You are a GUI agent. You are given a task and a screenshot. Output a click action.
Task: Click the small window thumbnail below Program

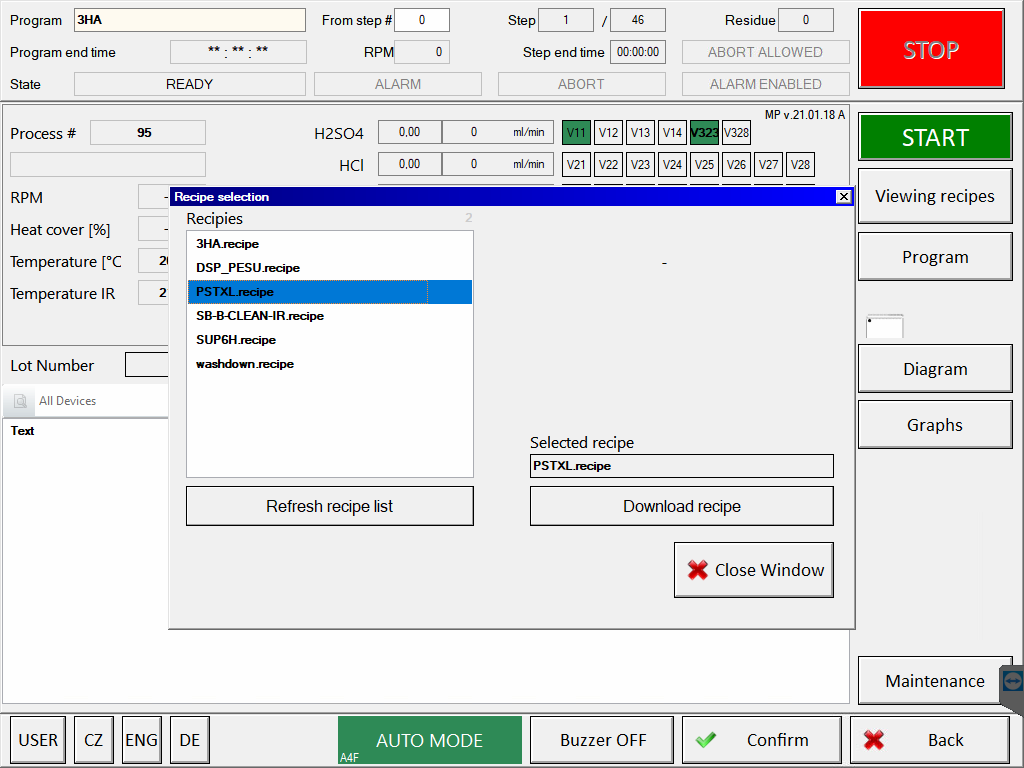click(x=885, y=327)
